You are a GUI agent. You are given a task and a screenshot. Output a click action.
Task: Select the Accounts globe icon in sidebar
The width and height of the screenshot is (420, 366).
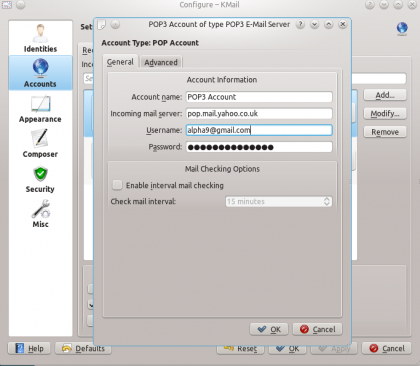[40, 67]
